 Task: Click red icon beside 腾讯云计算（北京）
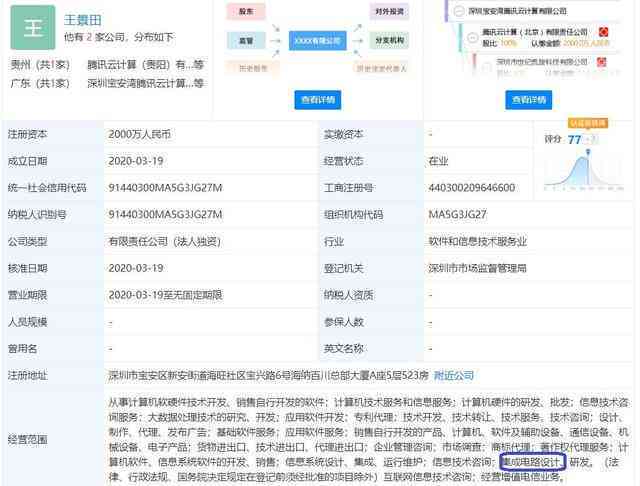coord(603,32)
